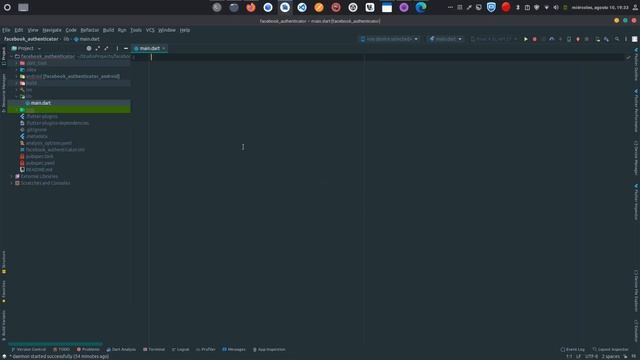Select .metadata file in tree
This screenshot has height=360, width=640.
pos(37,136)
